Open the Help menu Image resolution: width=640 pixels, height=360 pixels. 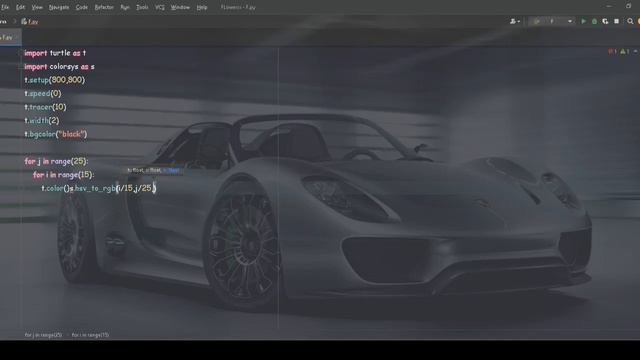pyautogui.click(x=202, y=7)
